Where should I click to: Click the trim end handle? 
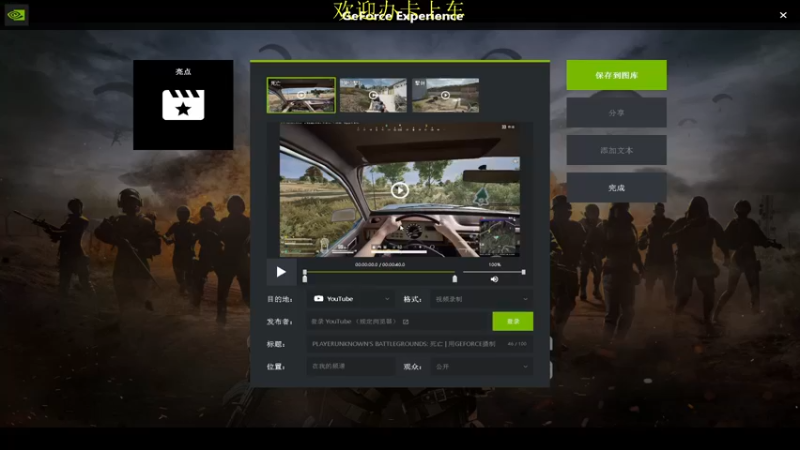coord(455,278)
